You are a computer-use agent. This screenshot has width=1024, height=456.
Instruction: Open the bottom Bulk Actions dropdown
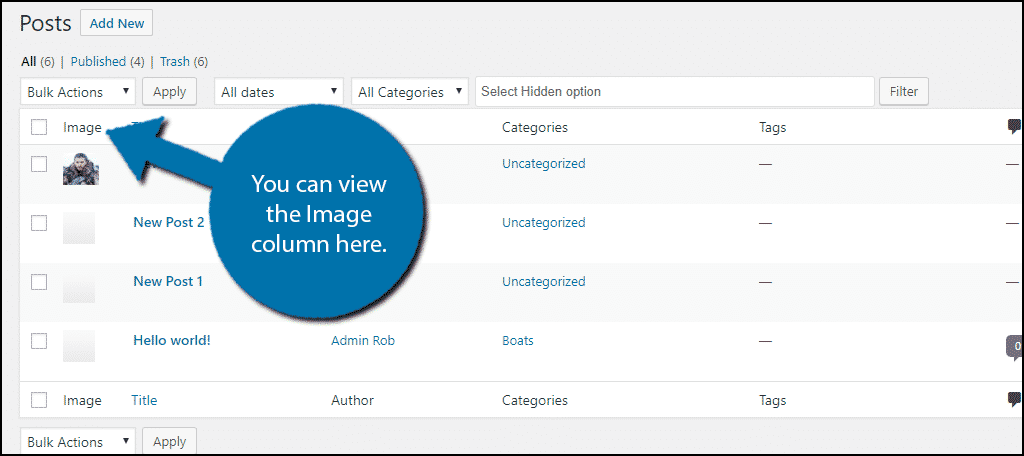(x=78, y=442)
